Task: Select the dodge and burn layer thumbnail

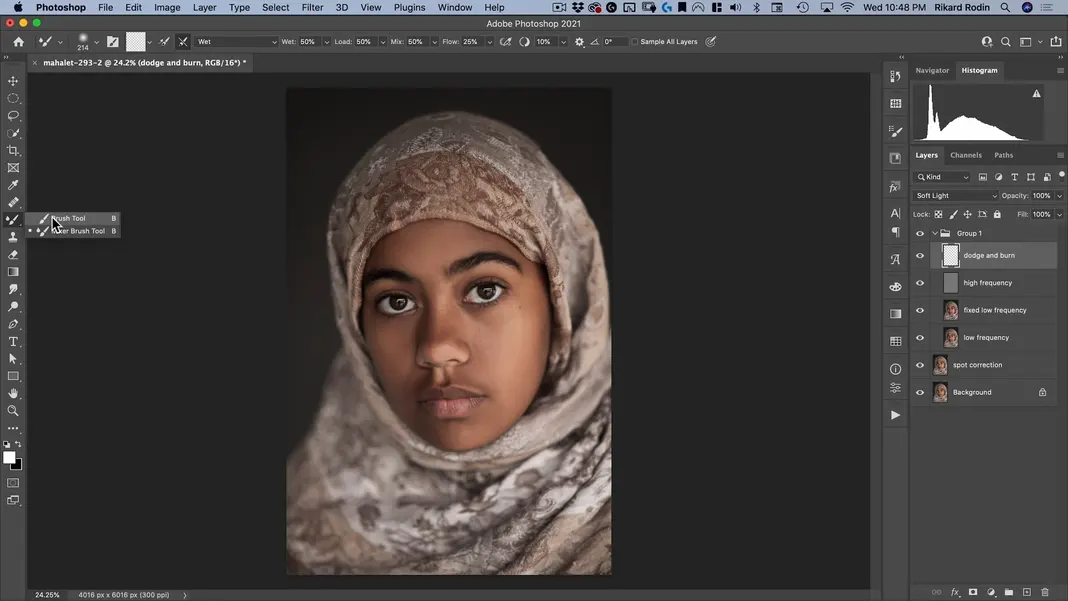Action: pyautogui.click(x=950, y=256)
